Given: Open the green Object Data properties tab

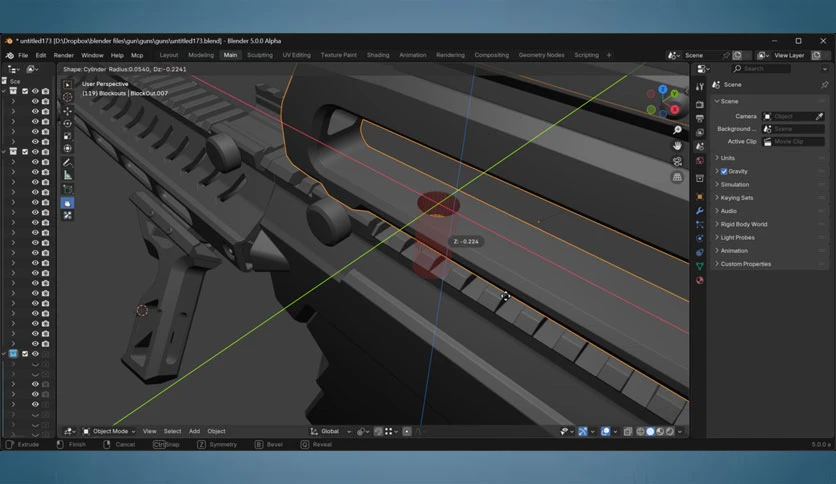Looking at the screenshot, I should (700, 266).
